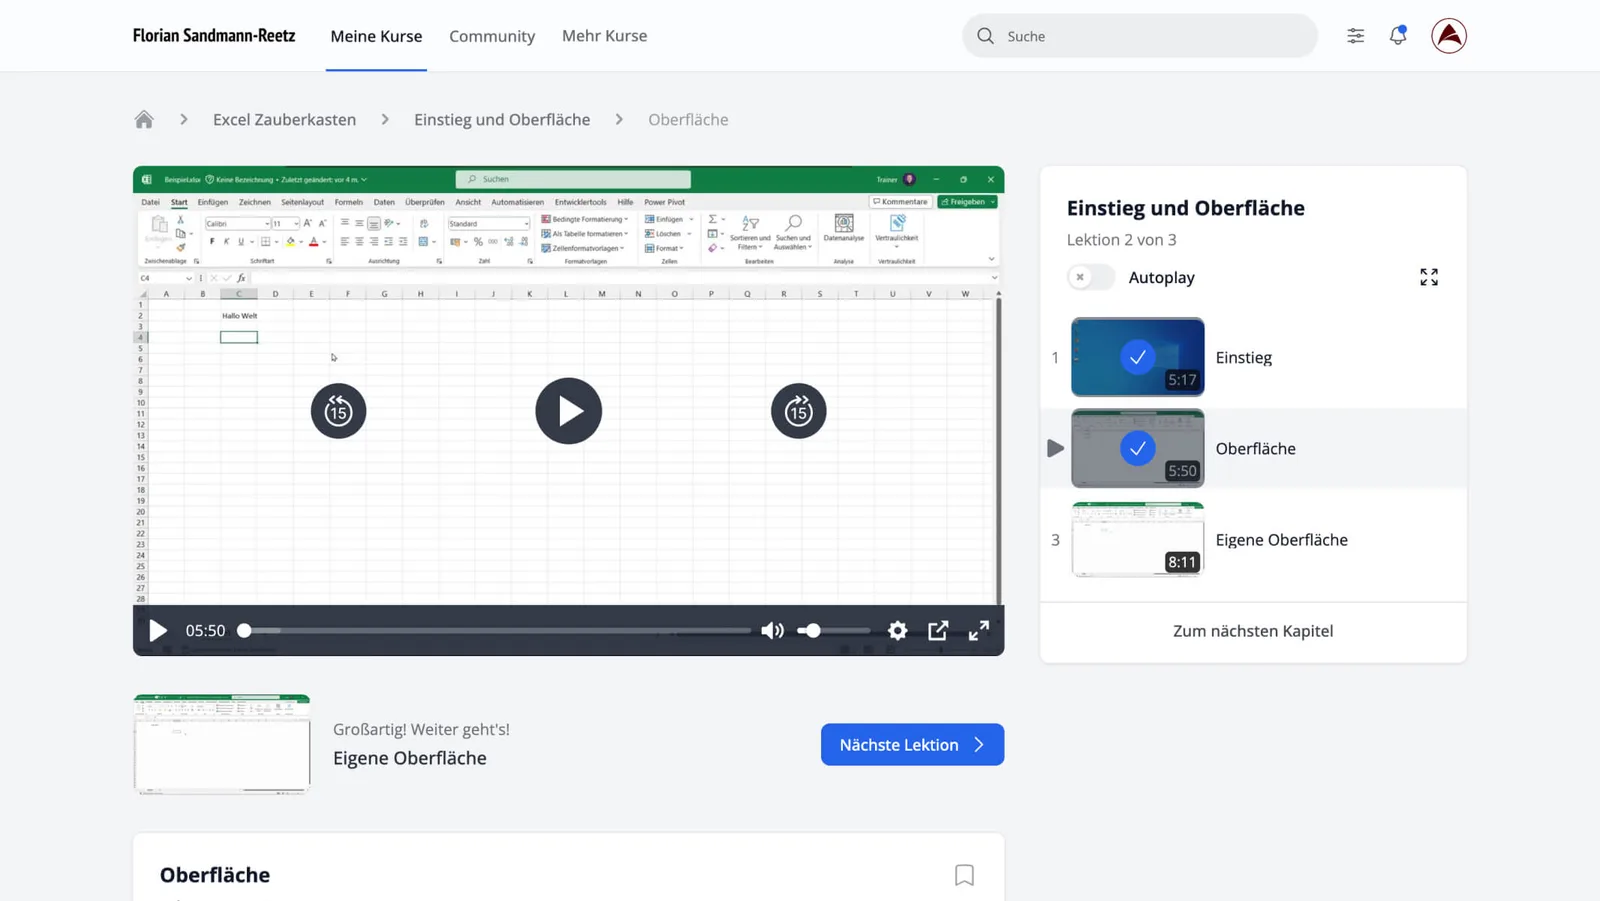
Task: Enter video fullscreen mode
Action: (979, 631)
